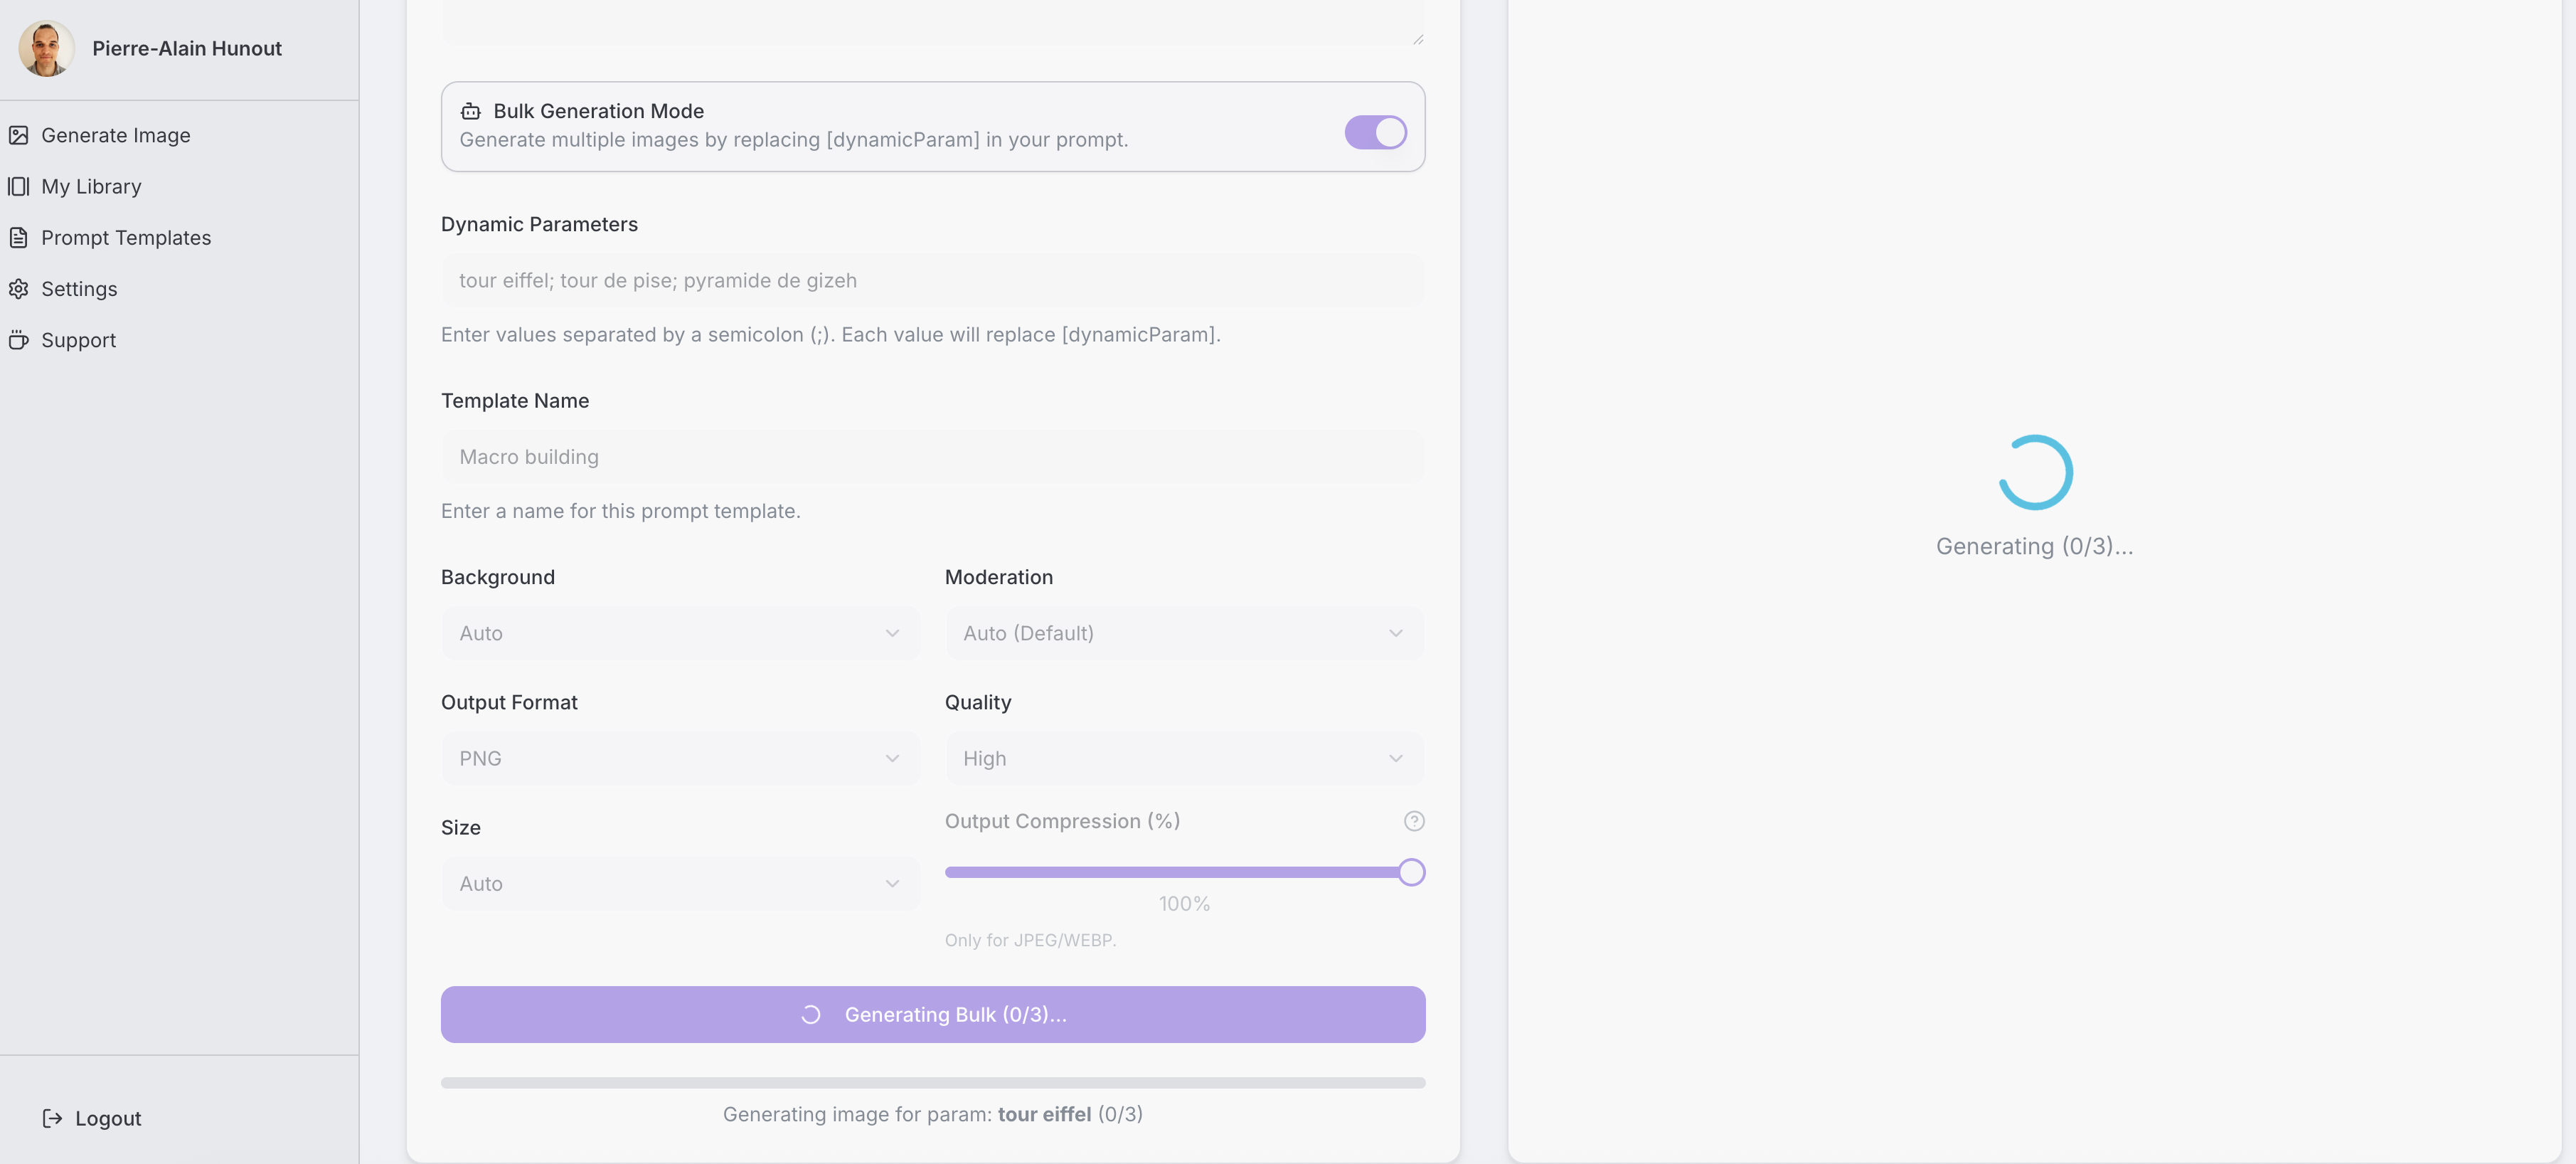Click the Output Compression slider handle
This screenshot has width=2576, height=1164.
(1411, 872)
